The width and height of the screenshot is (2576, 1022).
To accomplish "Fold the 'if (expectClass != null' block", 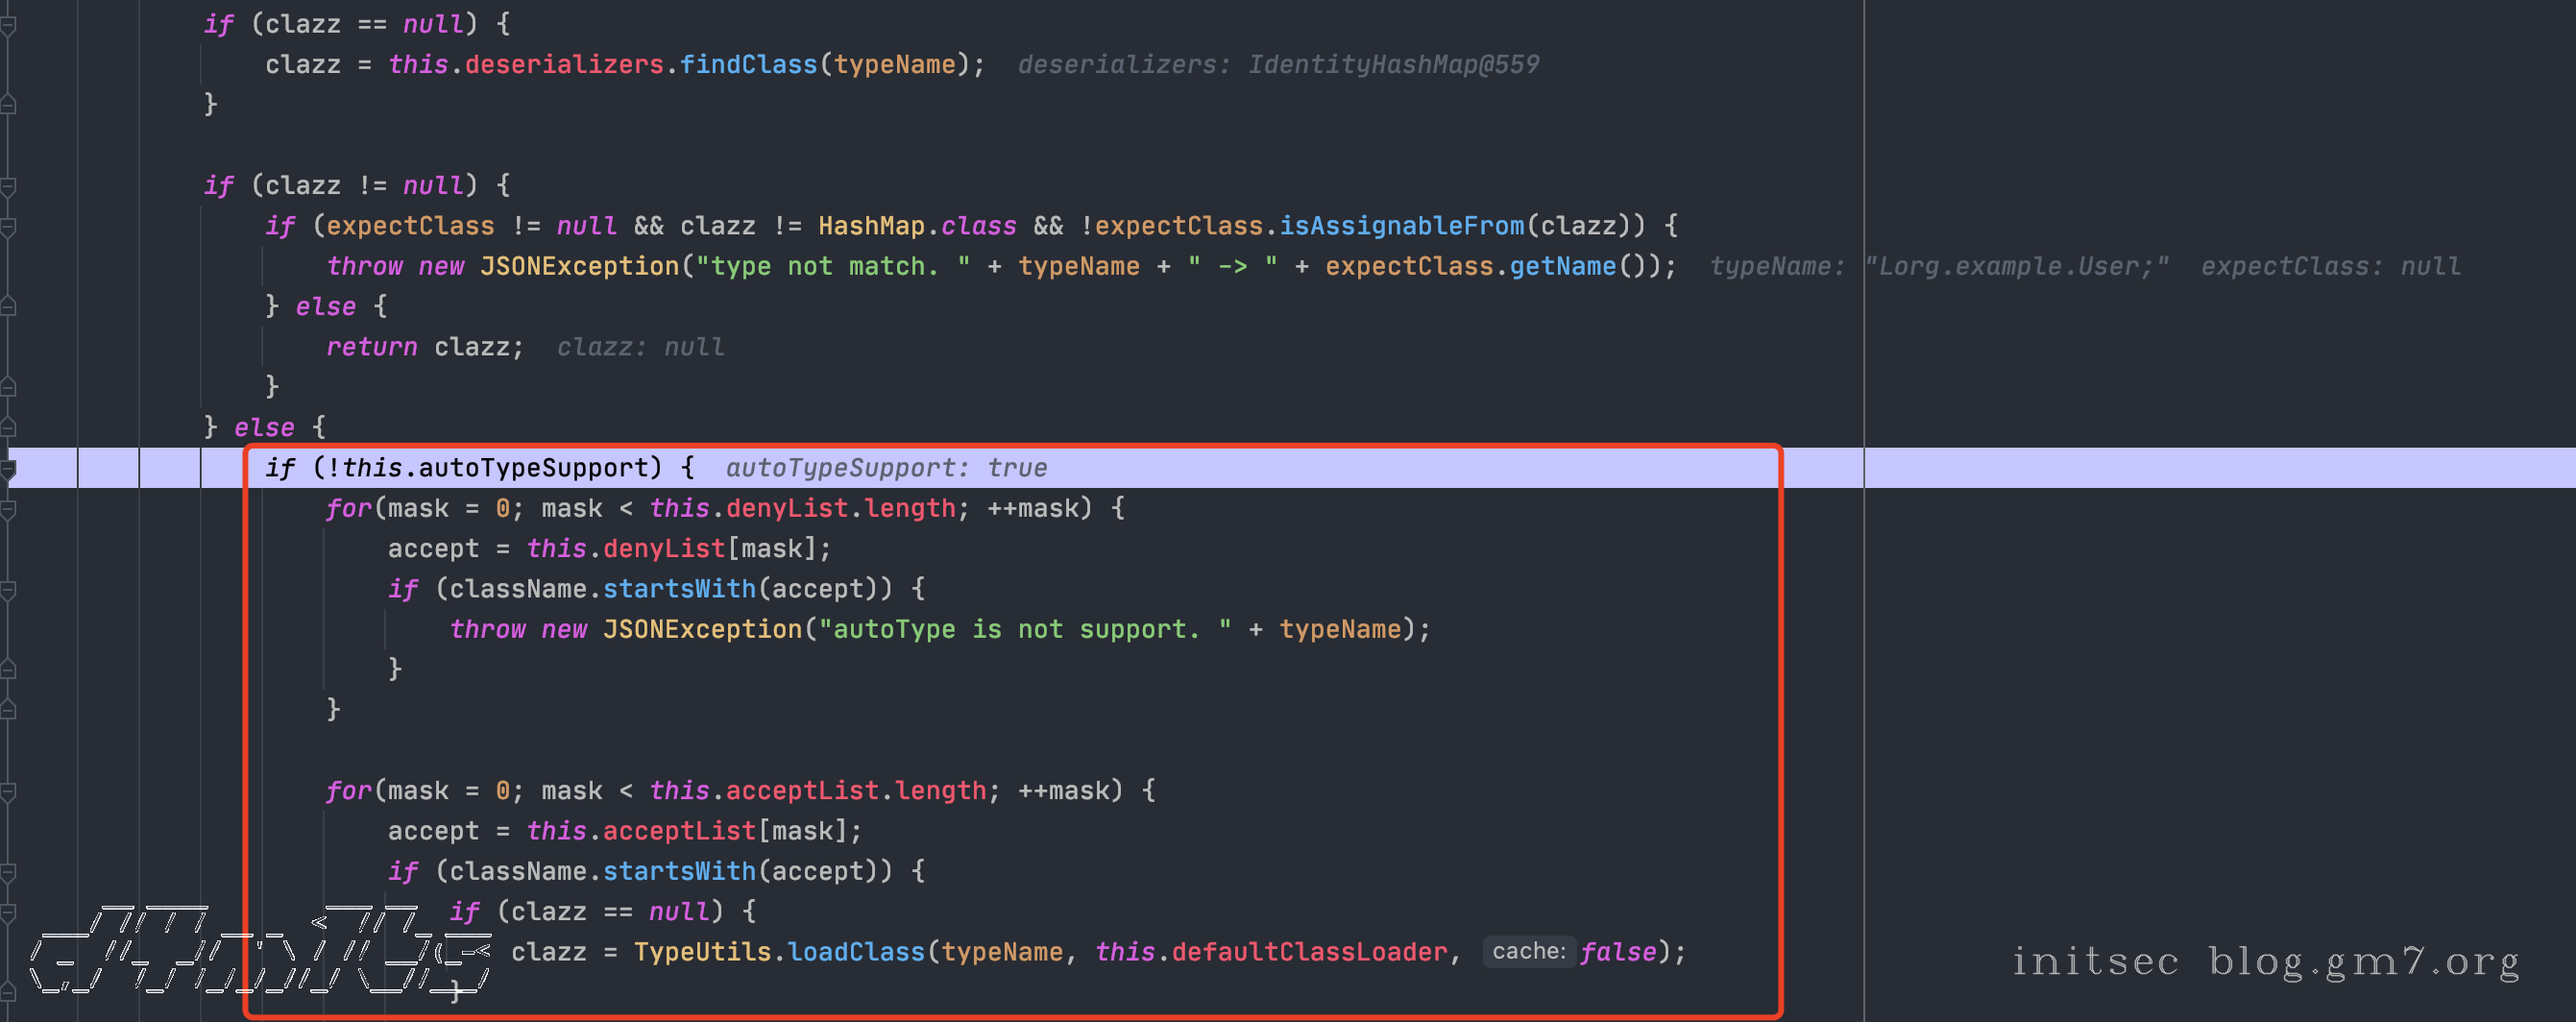I will (x=8, y=227).
